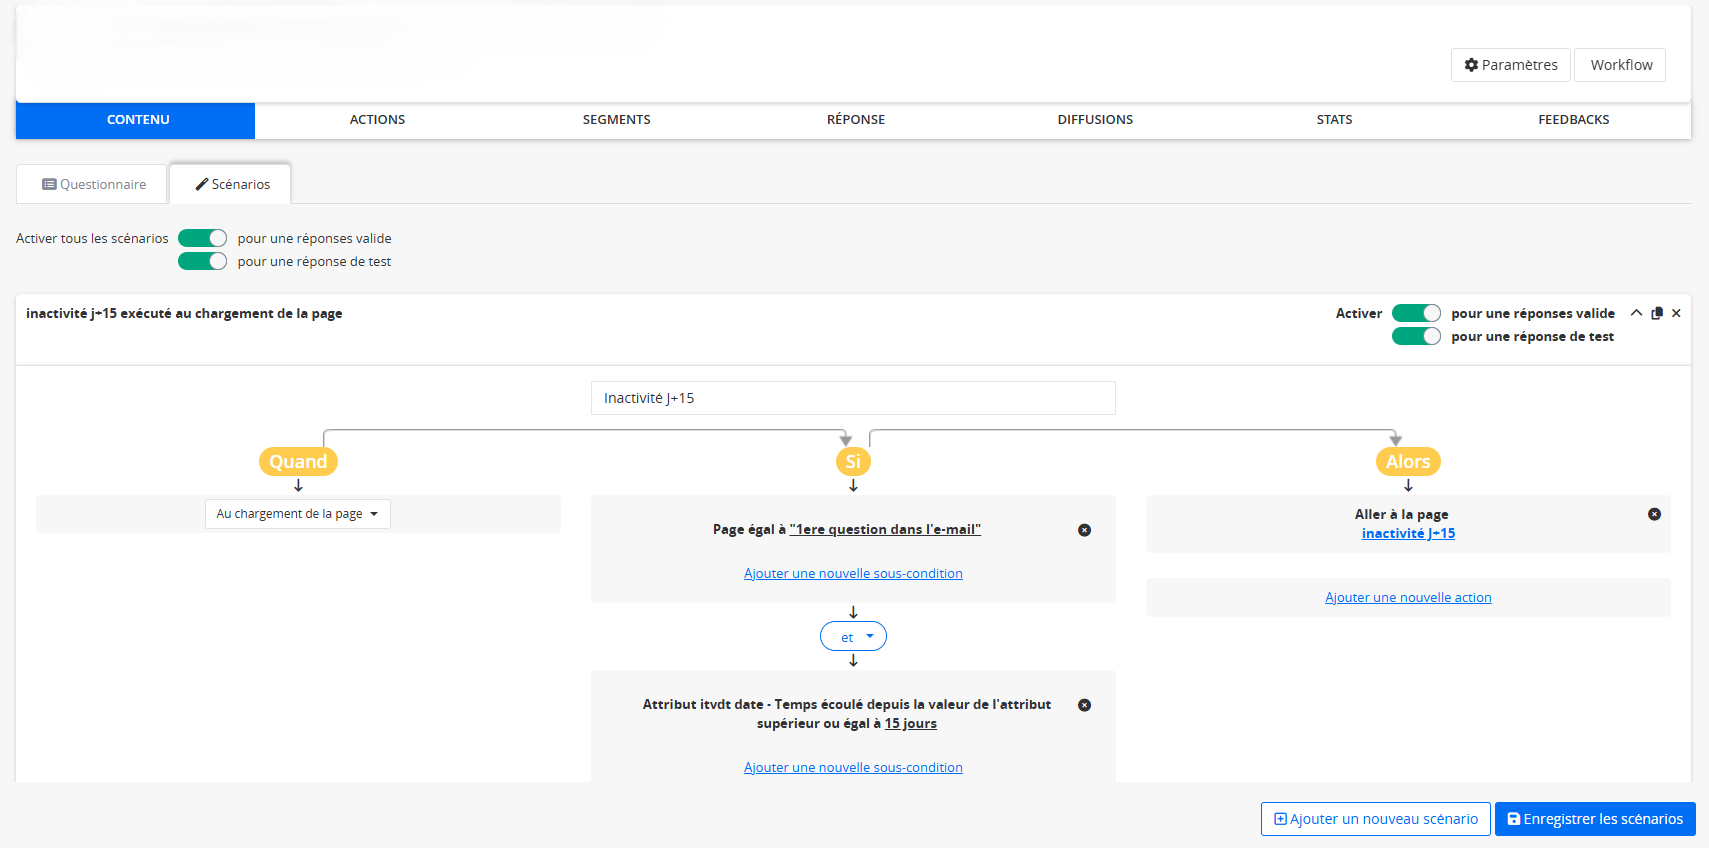Viewport: 1709px width, 848px height.
Task: Click the 'Inactivité J+15' name field
Action: (853, 398)
